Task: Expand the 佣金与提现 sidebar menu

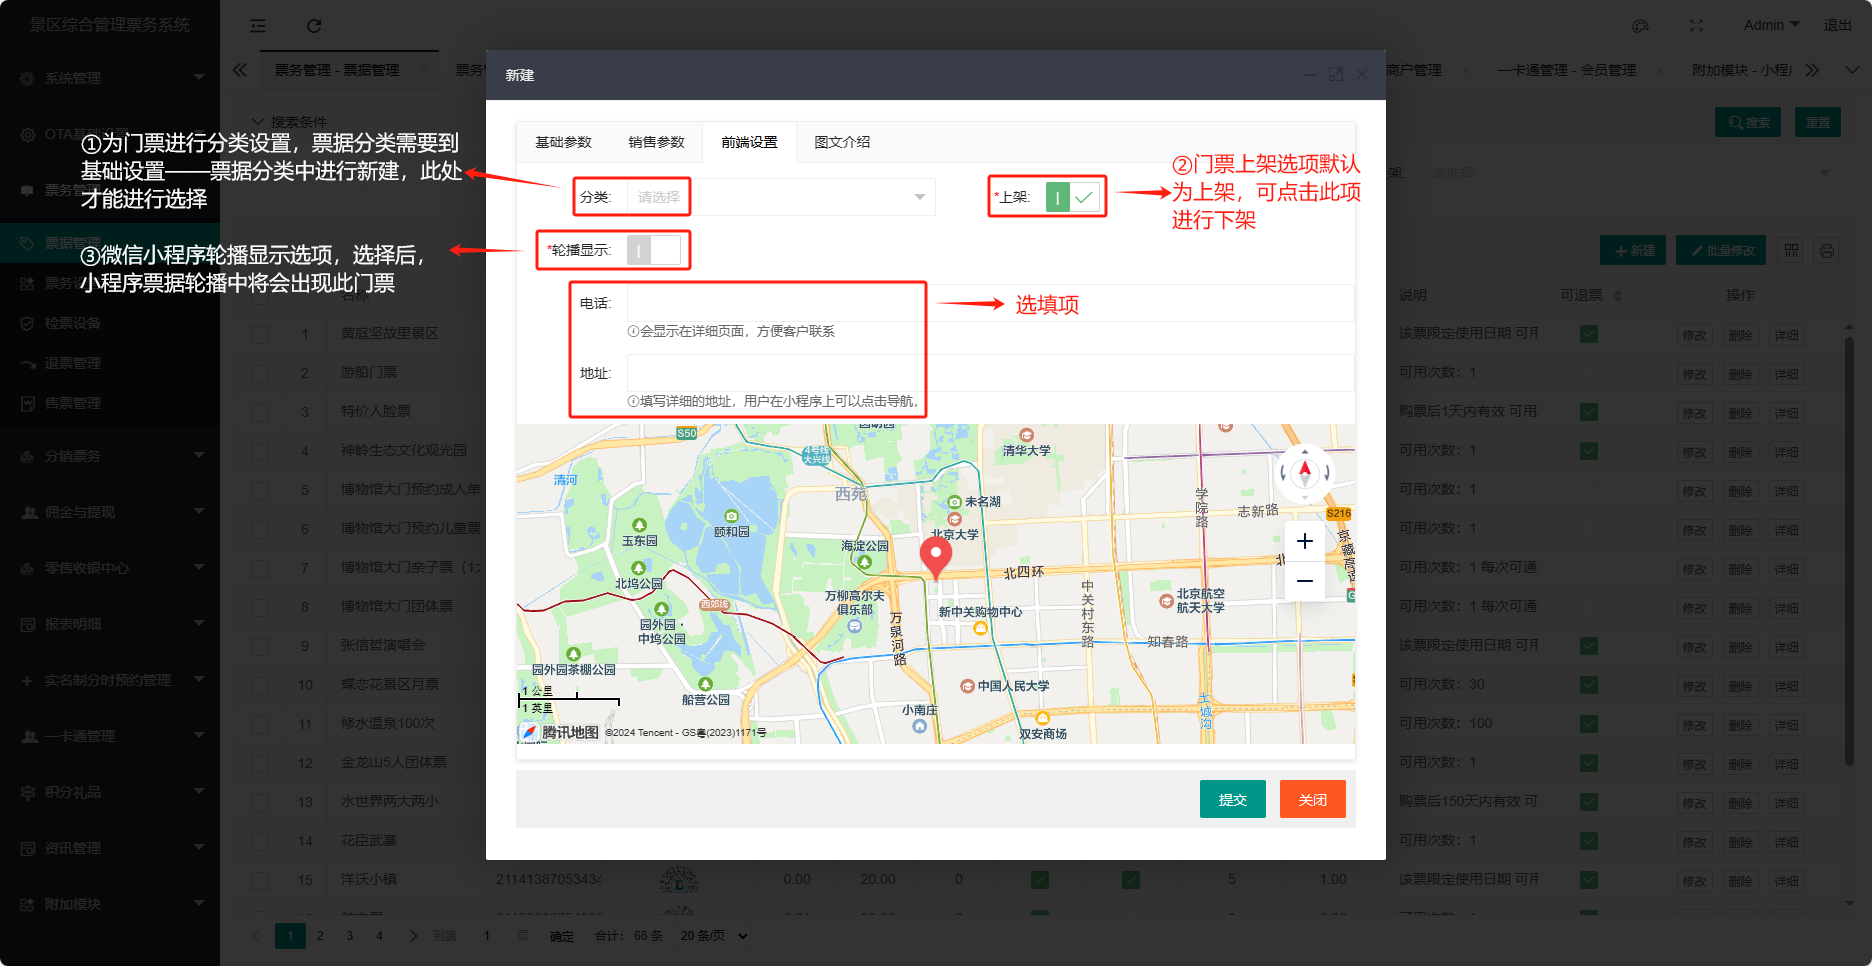Action: tap(110, 512)
